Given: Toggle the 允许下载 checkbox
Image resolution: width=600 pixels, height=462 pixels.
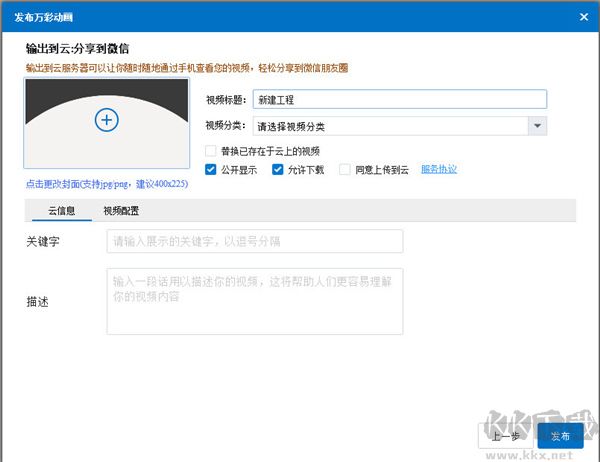Looking at the screenshot, I should [278, 170].
